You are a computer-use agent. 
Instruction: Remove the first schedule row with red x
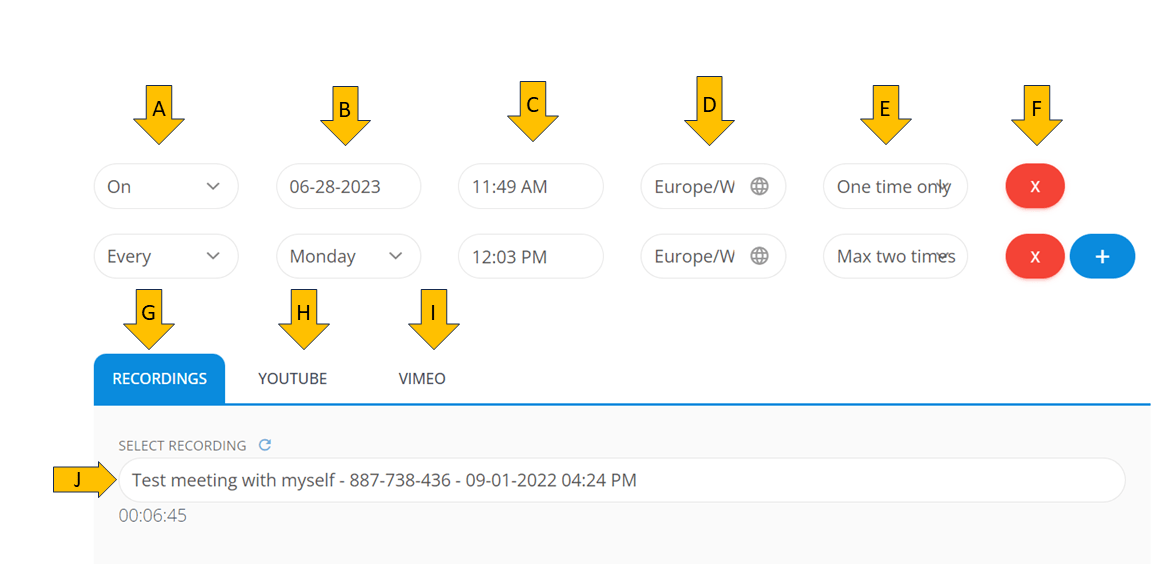1035,187
